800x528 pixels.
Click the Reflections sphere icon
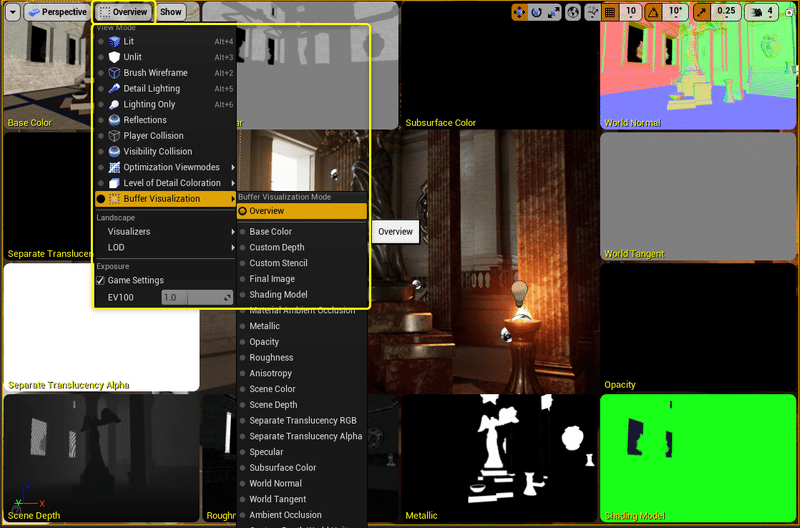pyautogui.click(x=114, y=120)
